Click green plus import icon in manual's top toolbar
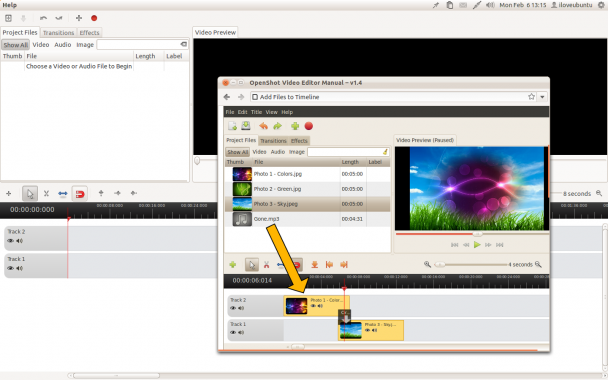This screenshot has width=608, height=380. pyautogui.click(x=295, y=126)
